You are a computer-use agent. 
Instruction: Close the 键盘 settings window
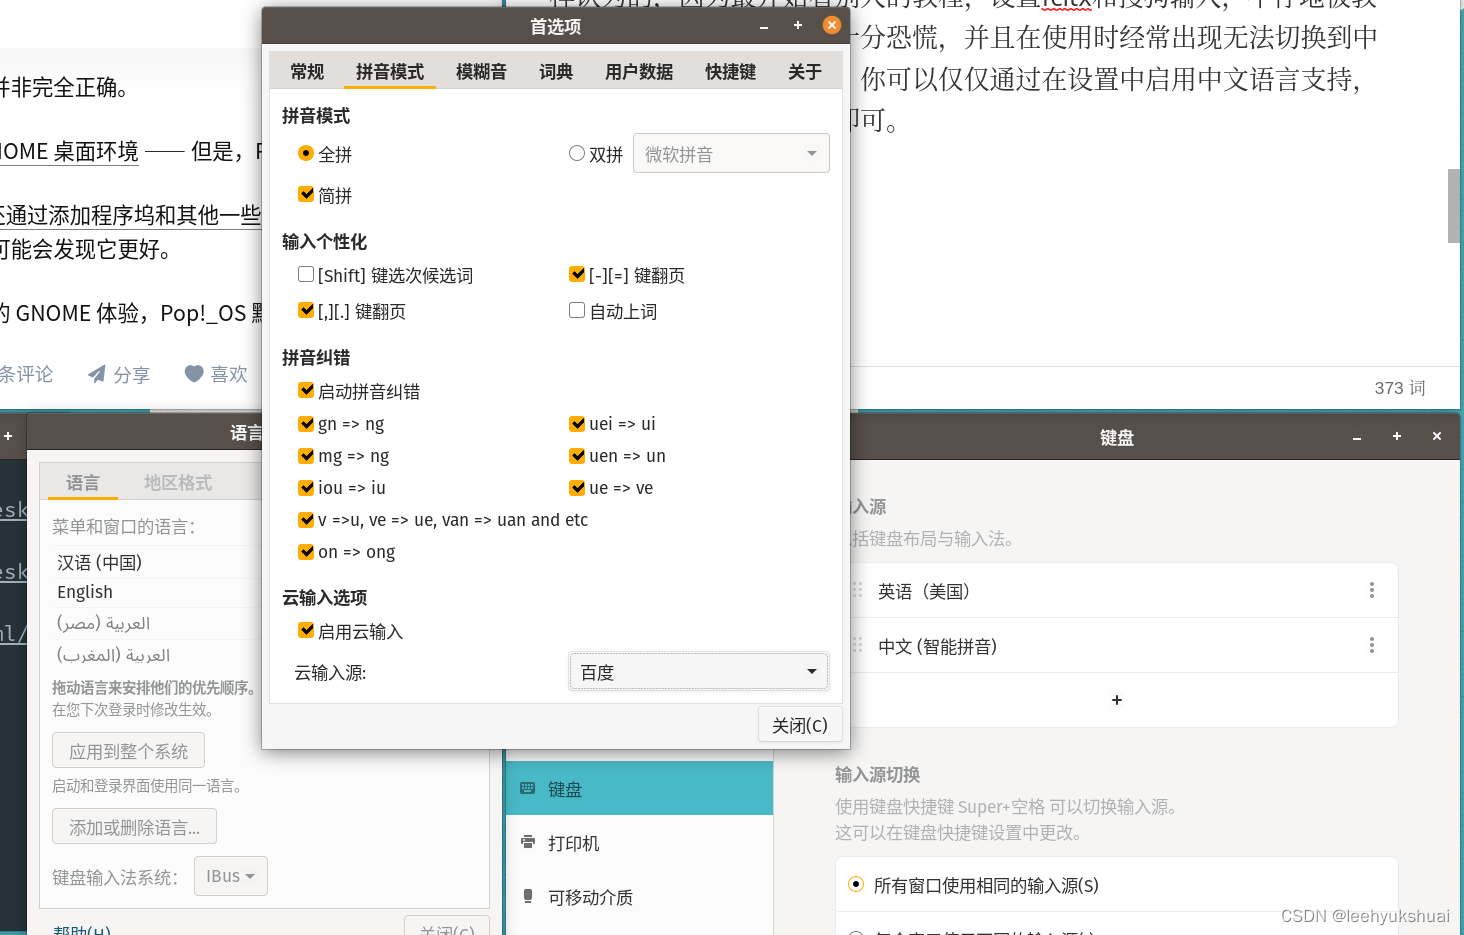[x=1437, y=436]
